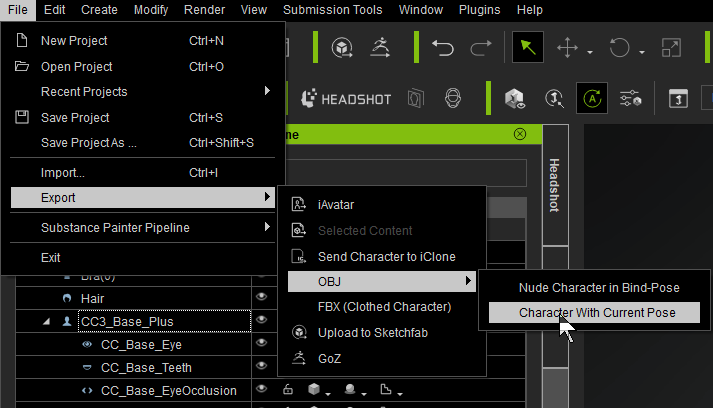This screenshot has height=408, width=713.
Task: Click the lock icon in CC_Base_EyeOcclusion row
Action: click(287, 389)
